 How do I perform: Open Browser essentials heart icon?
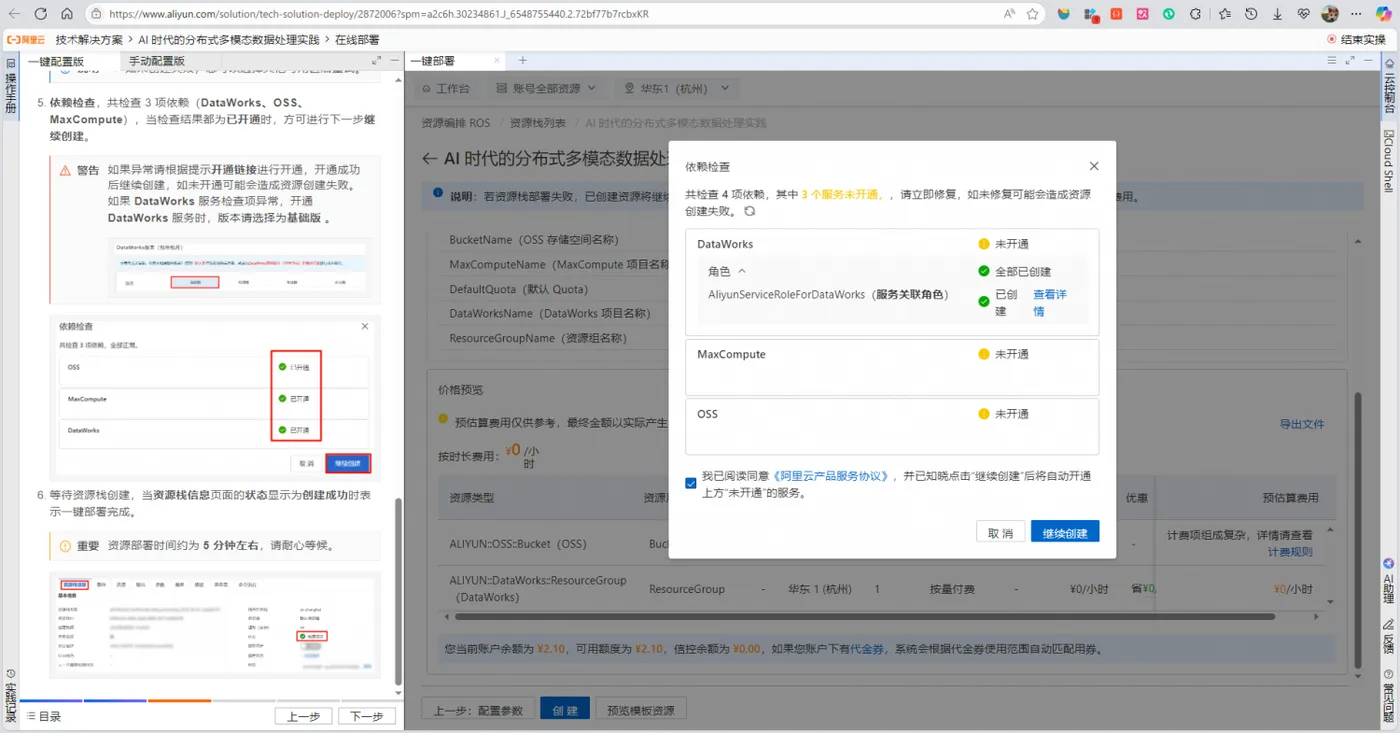tap(1304, 14)
